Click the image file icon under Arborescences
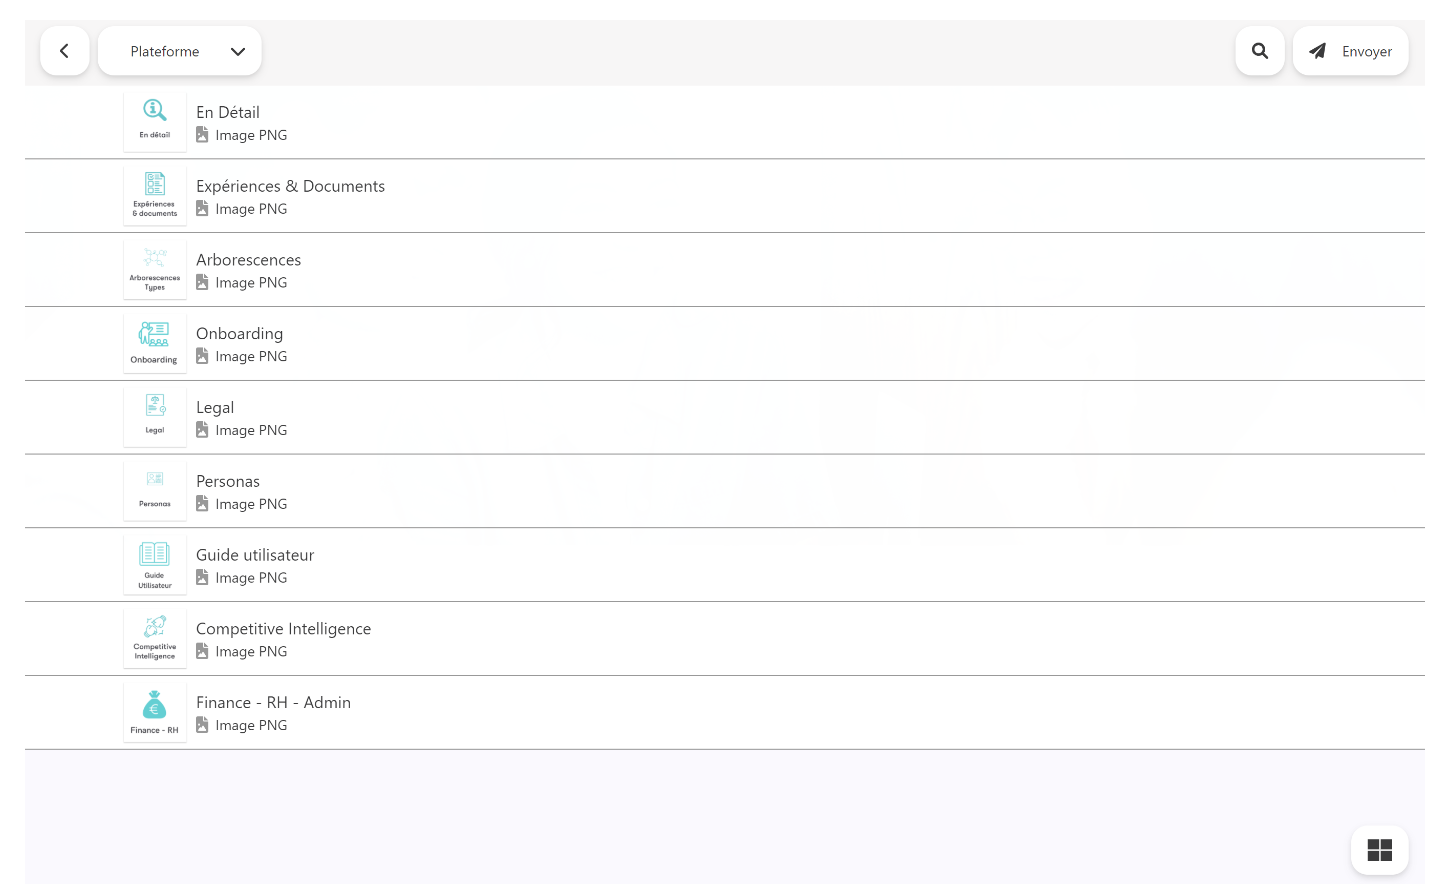This screenshot has width=1435, height=884. click(202, 283)
